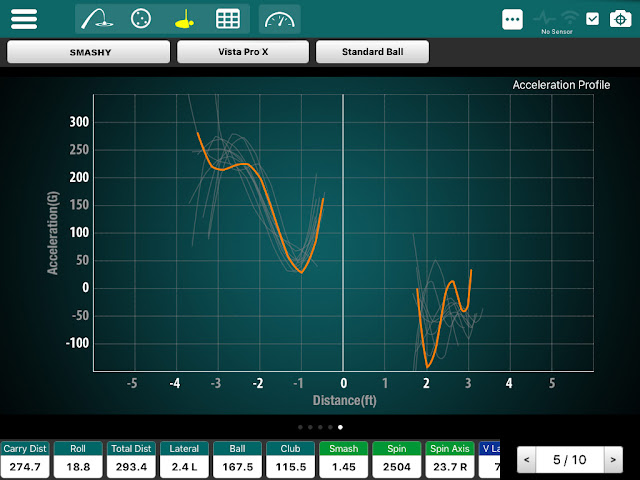Select the third page indicator dot
Viewport: 640px width, 480px height.
point(320,427)
